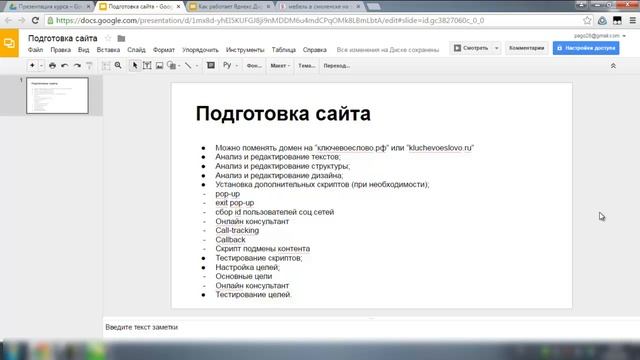640x360 pixels.
Task: Click the 'Callback' line
Action: [x=230, y=240]
